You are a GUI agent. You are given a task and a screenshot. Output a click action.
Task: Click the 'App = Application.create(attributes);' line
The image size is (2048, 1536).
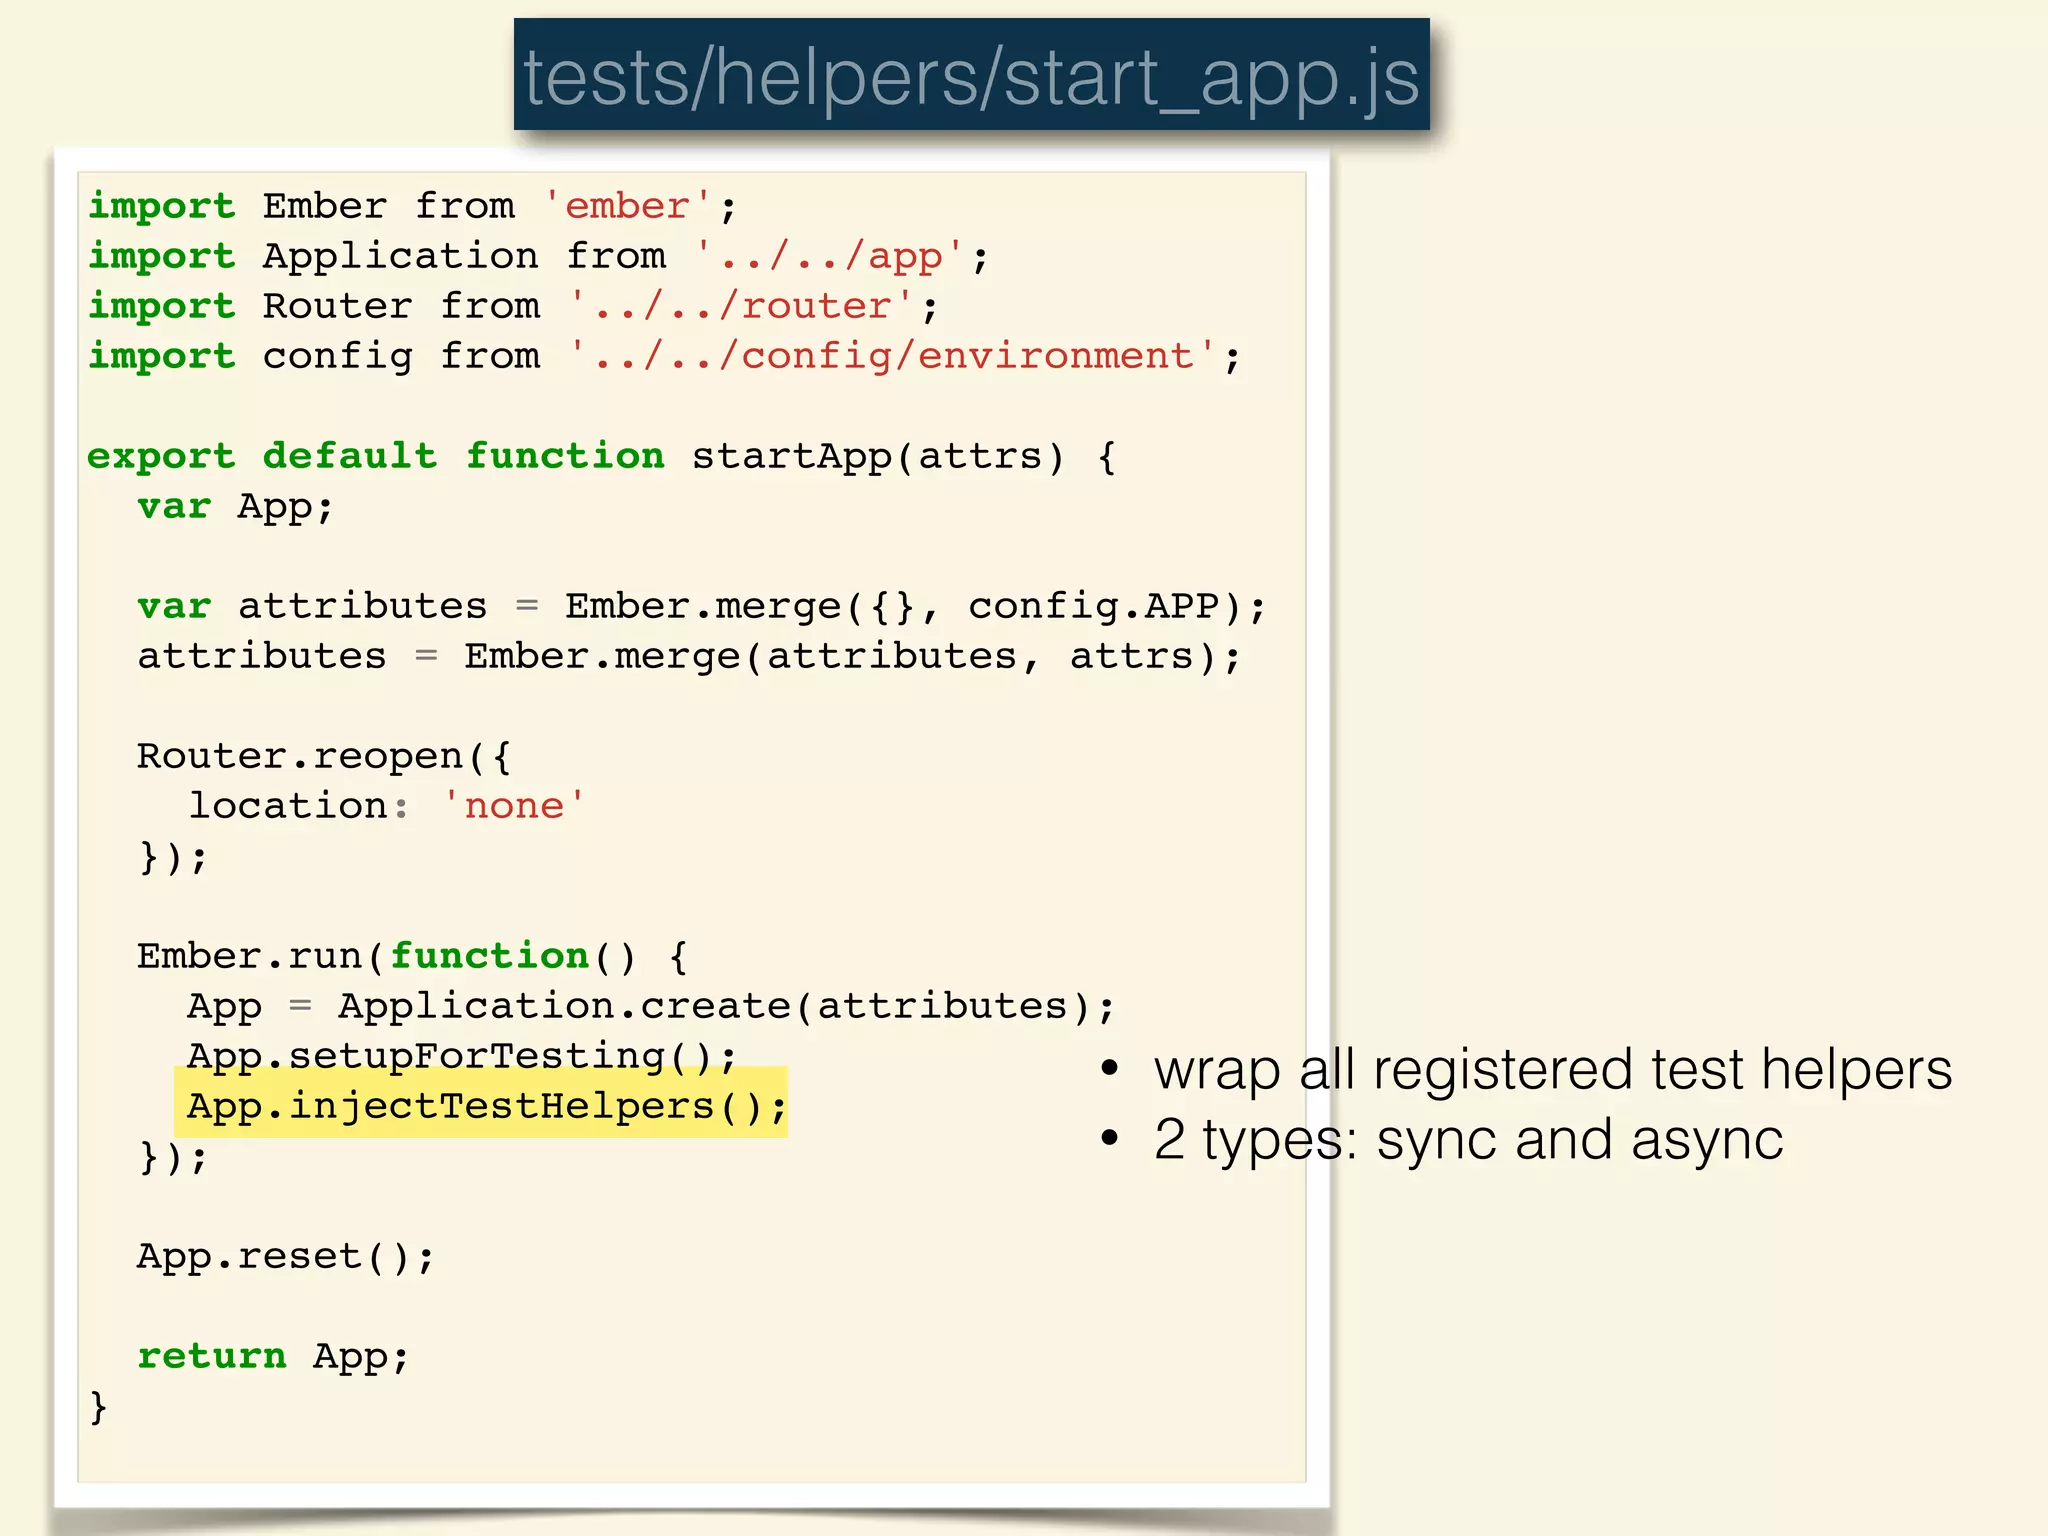click(x=651, y=1007)
